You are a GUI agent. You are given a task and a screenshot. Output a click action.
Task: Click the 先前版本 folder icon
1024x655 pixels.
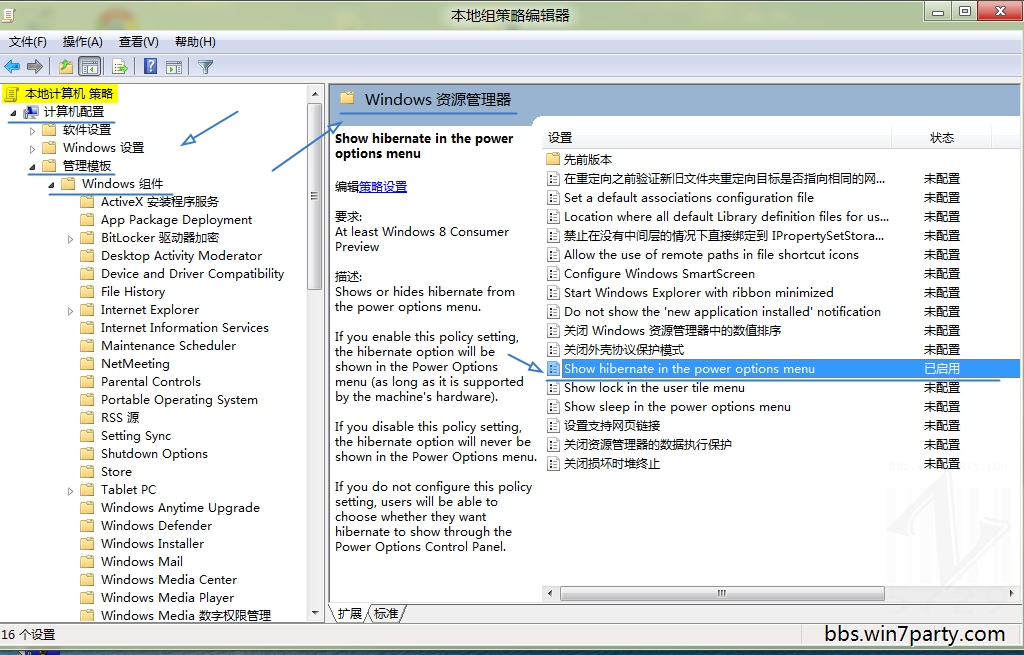point(553,159)
